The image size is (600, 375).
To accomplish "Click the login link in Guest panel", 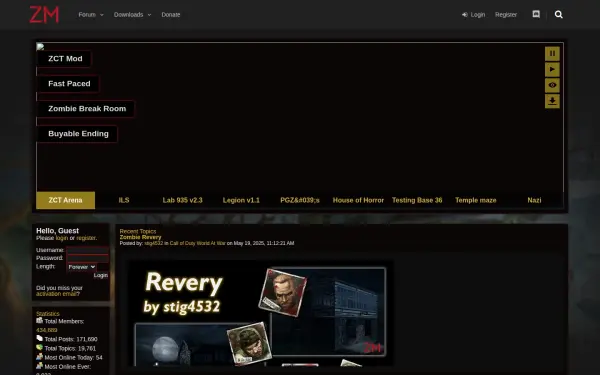I will [x=62, y=238].
